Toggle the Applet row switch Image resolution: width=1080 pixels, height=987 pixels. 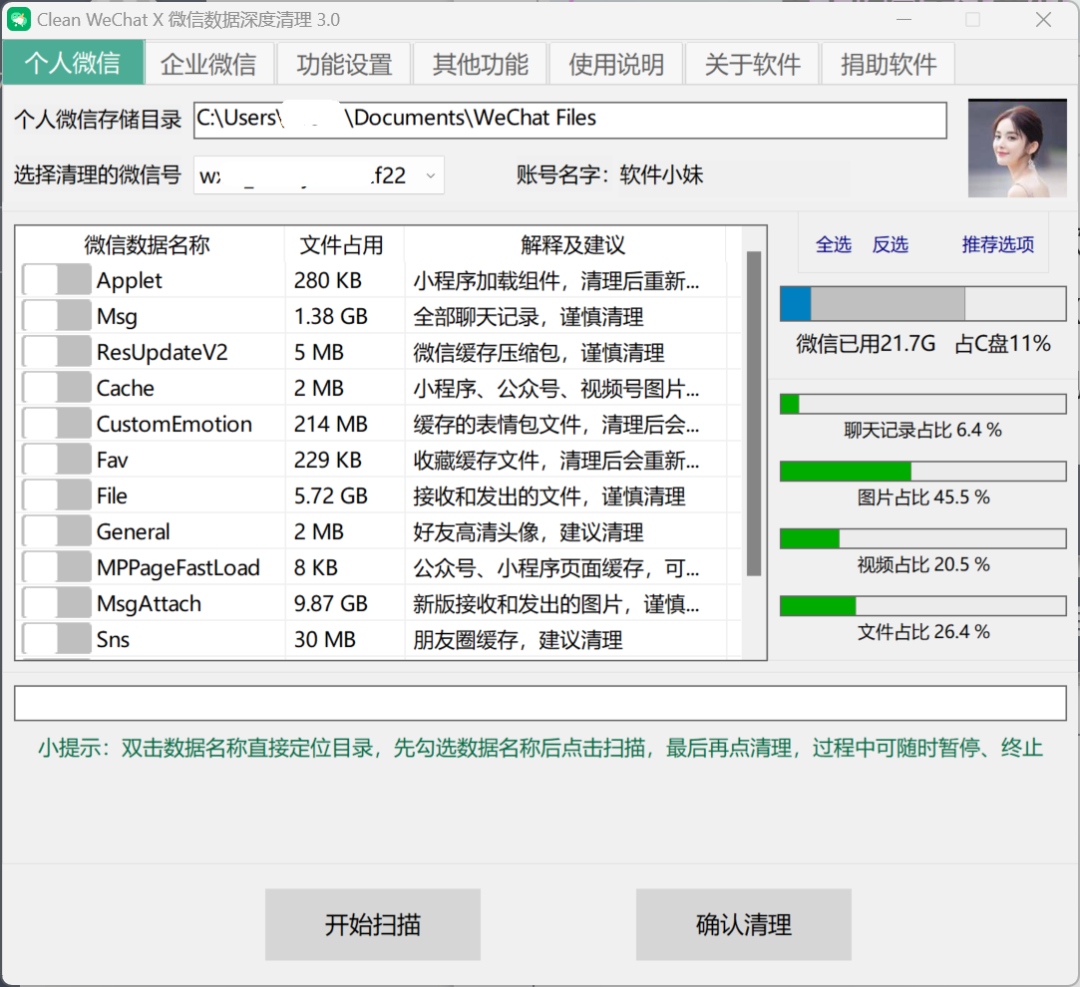[56, 280]
